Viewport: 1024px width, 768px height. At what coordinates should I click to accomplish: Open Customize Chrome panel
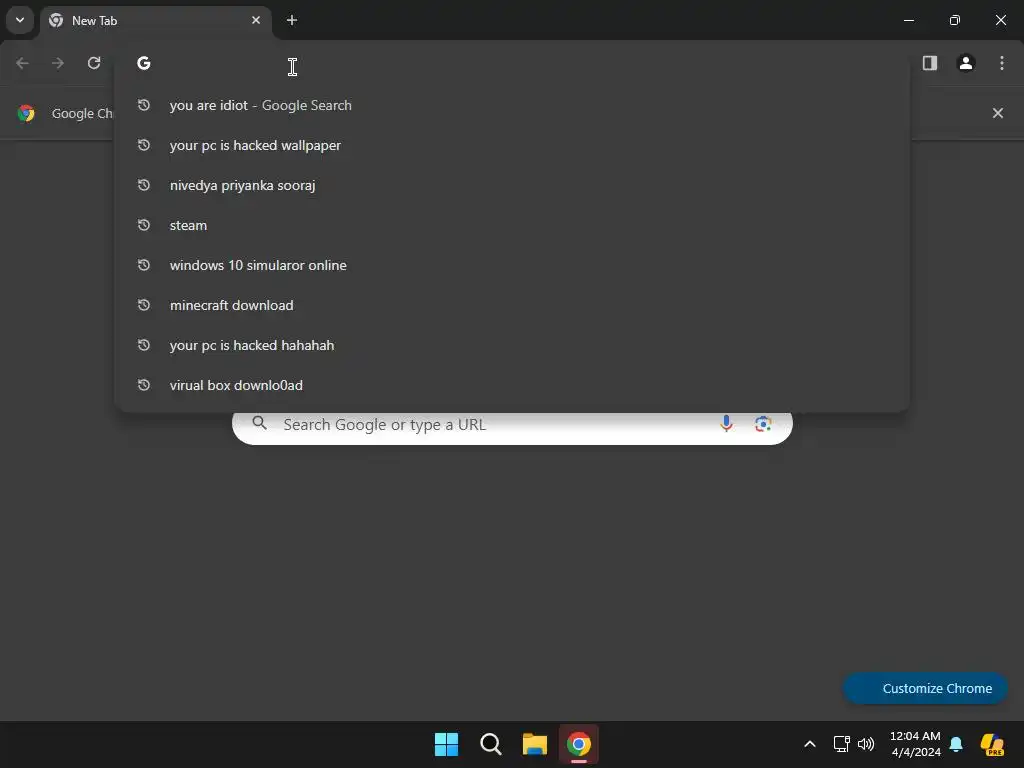(925, 688)
